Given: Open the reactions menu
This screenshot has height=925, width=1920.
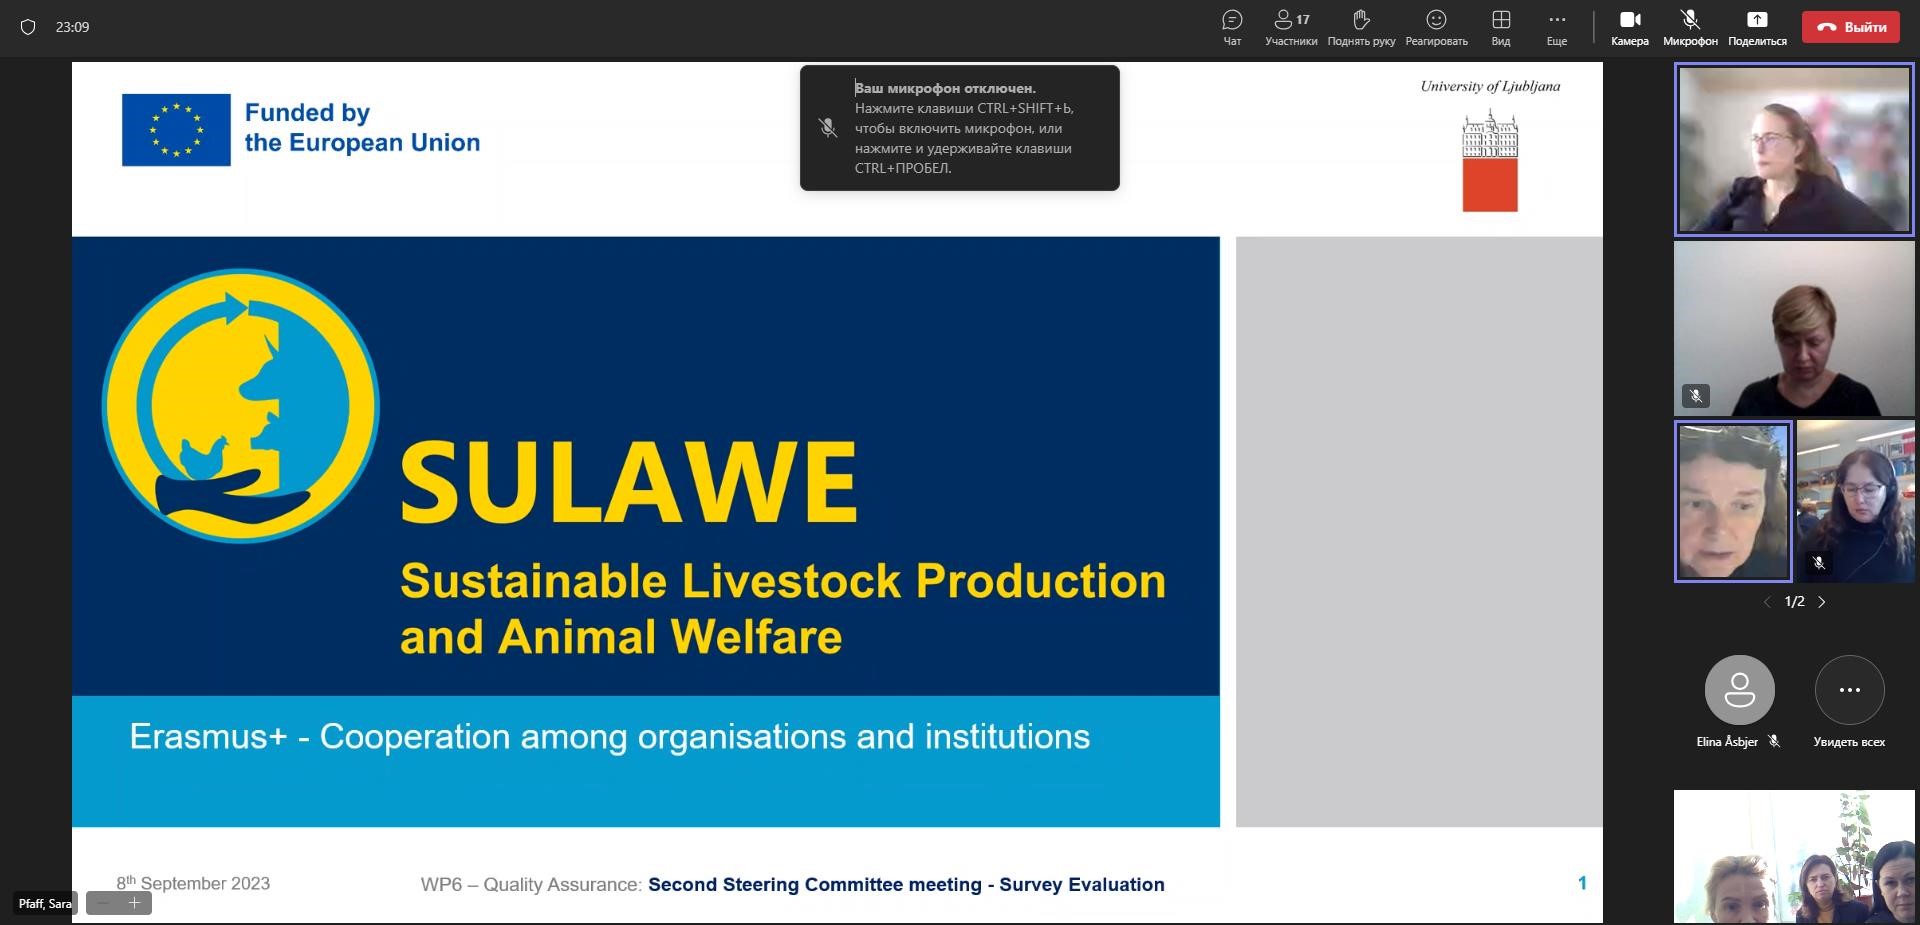Looking at the screenshot, I should tap(1436, 28).
